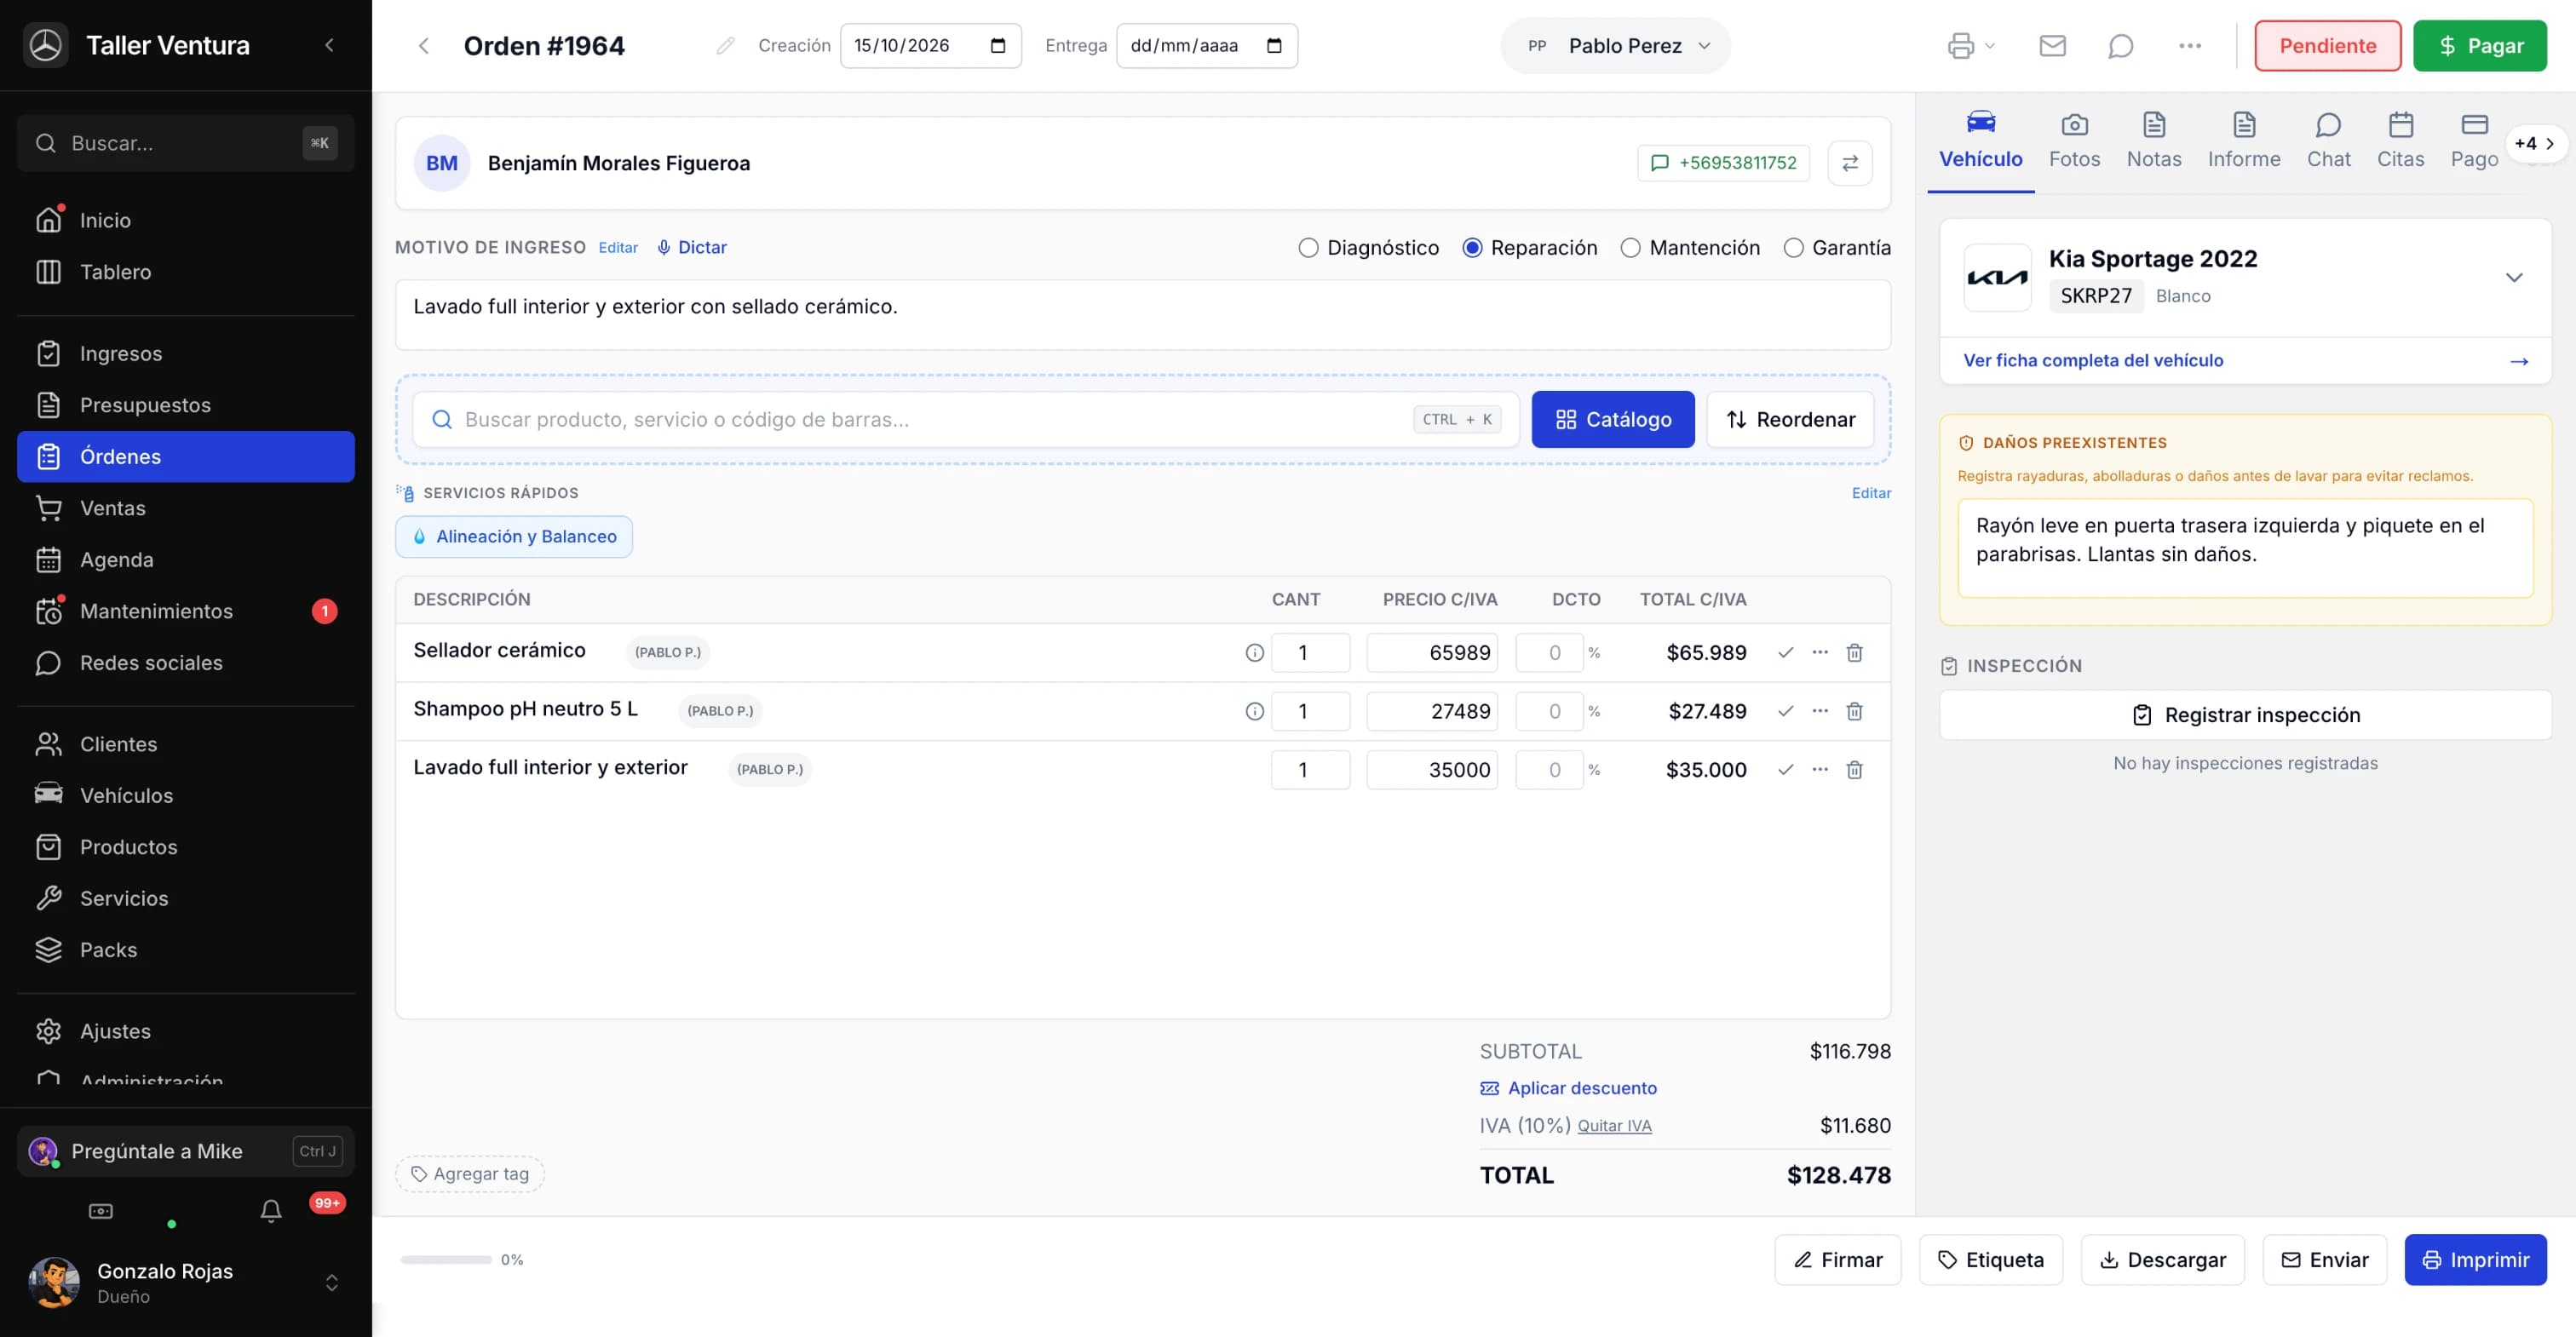2576x1337 pixels.
Task: Select the Reparación radio option
Action: point(1471,248)
